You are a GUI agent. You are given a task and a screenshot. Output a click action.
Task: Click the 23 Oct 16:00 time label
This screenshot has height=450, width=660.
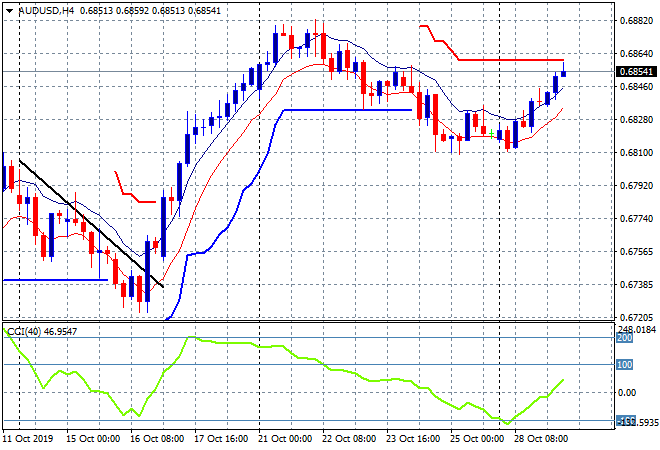(x=413, y=439)
